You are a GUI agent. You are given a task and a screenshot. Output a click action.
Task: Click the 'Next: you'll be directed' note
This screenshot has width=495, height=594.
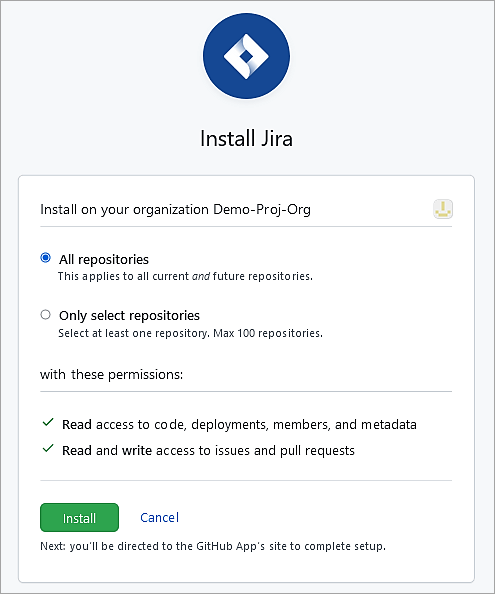click(x=213, y=546)
